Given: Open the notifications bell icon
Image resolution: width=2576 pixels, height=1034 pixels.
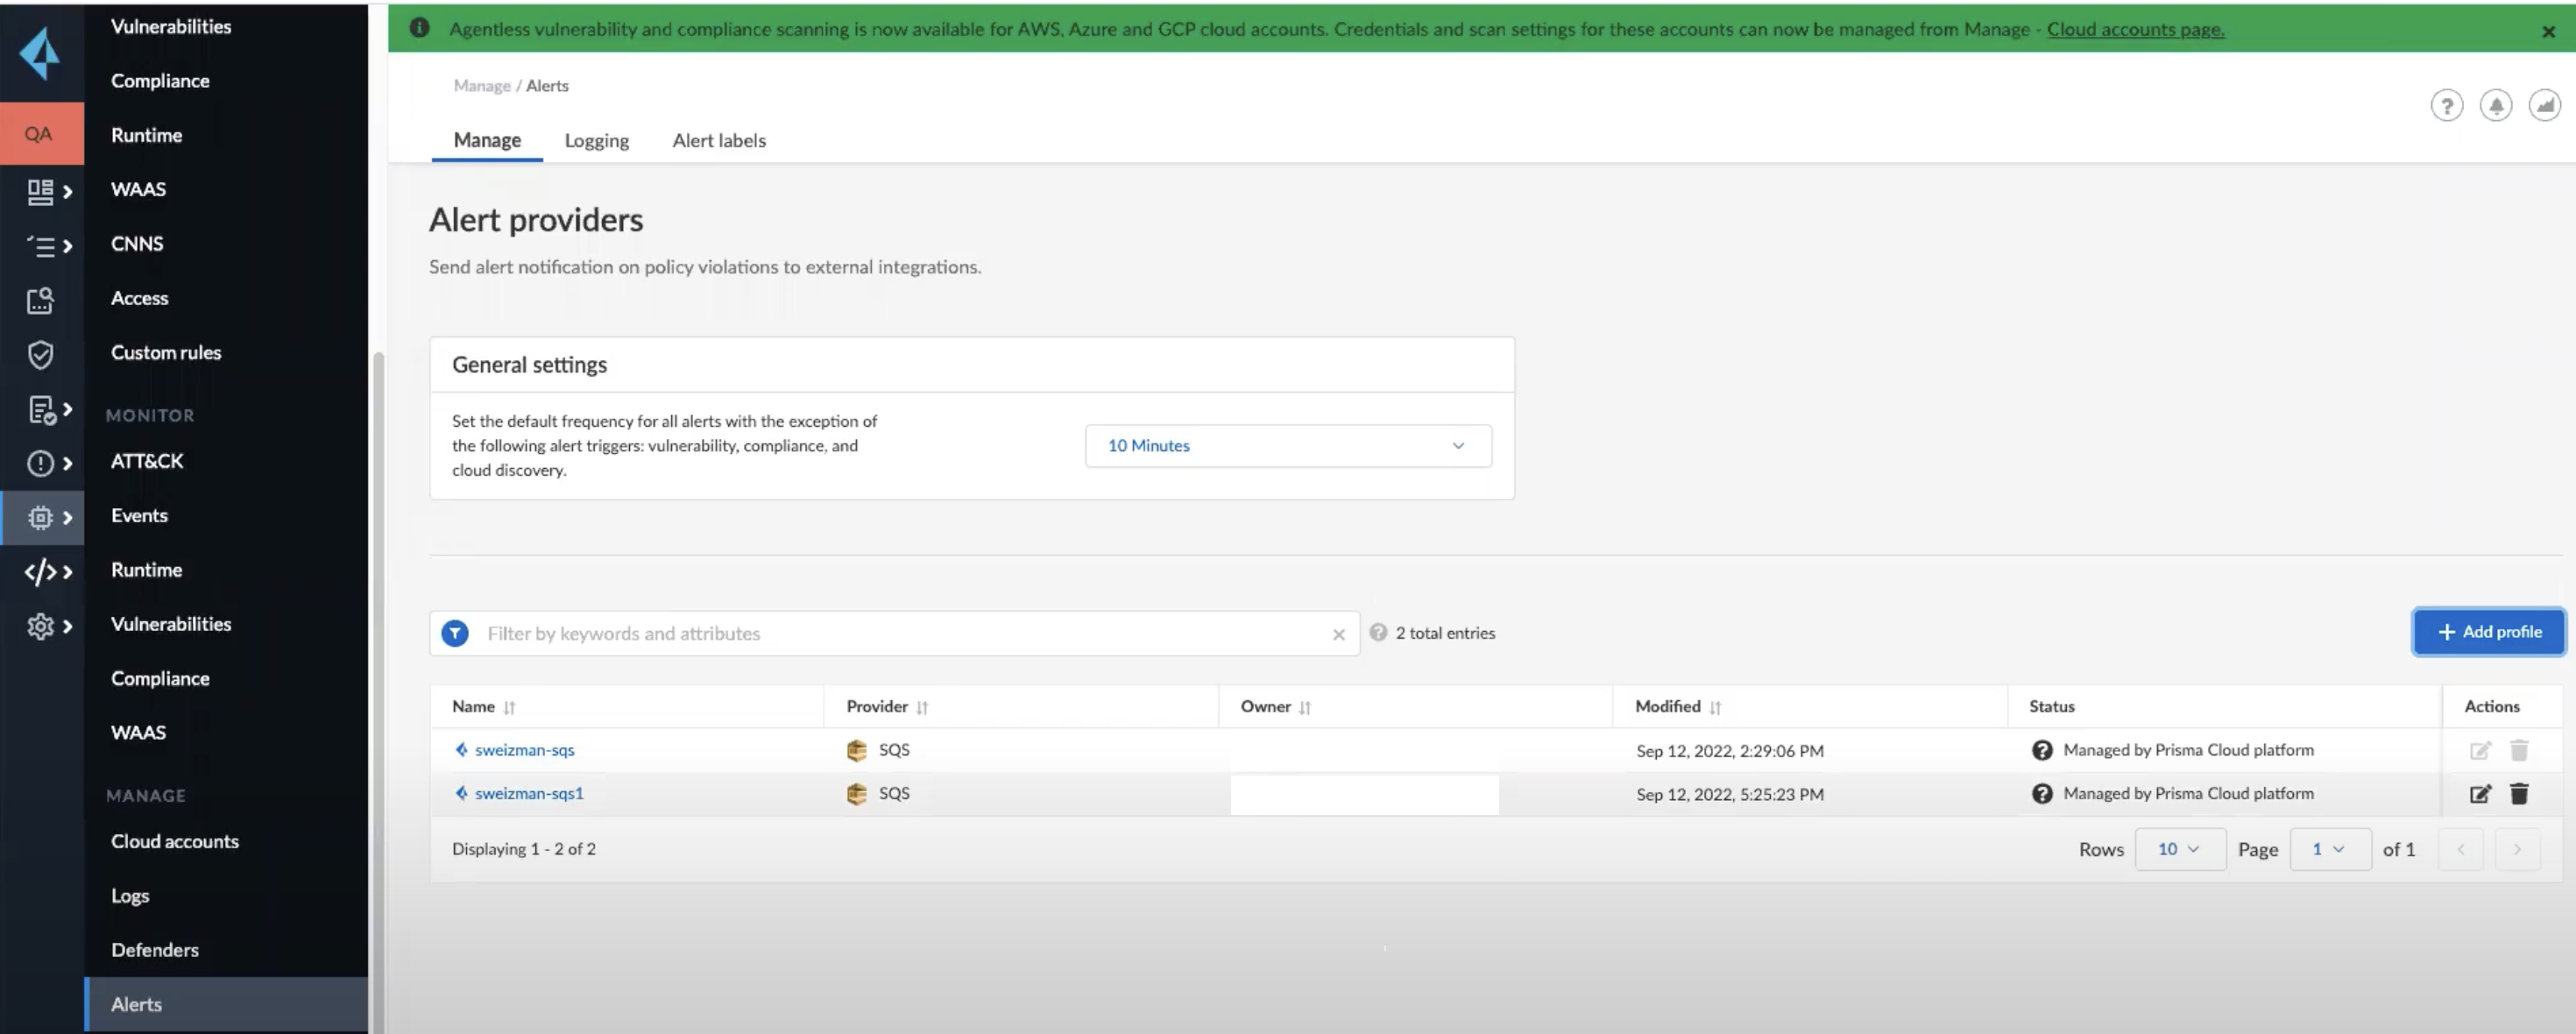Looking at the screenshot, I should (2495, 105).
